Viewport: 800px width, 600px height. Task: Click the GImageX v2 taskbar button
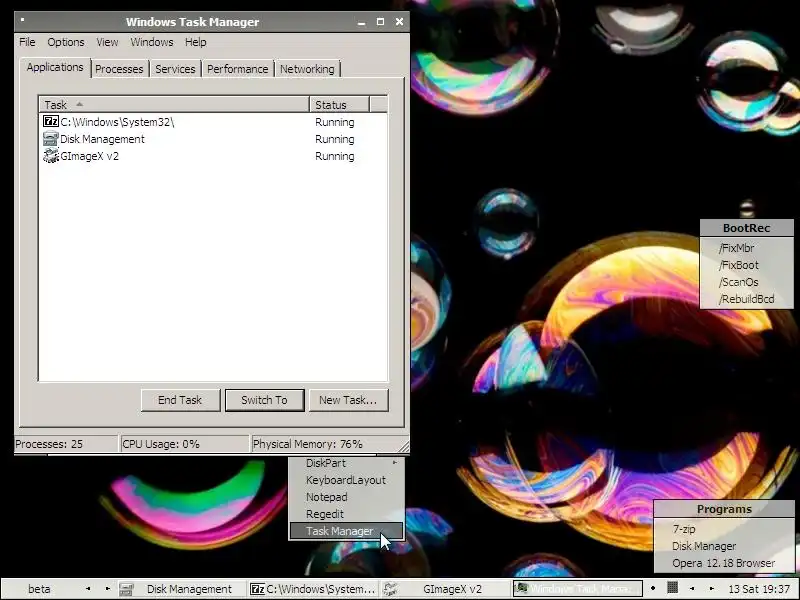(x=445, y=589)
